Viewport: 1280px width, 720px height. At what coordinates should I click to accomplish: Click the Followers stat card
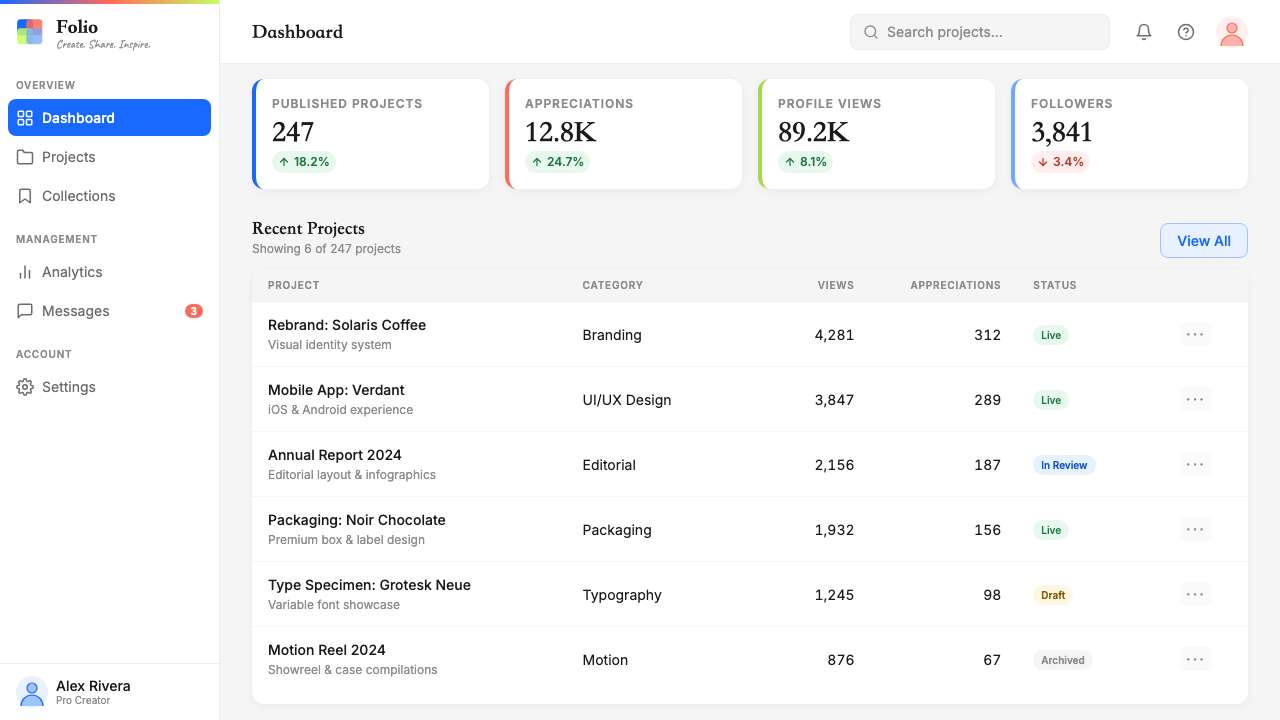pyautogui.click(x=1130, y=134)
